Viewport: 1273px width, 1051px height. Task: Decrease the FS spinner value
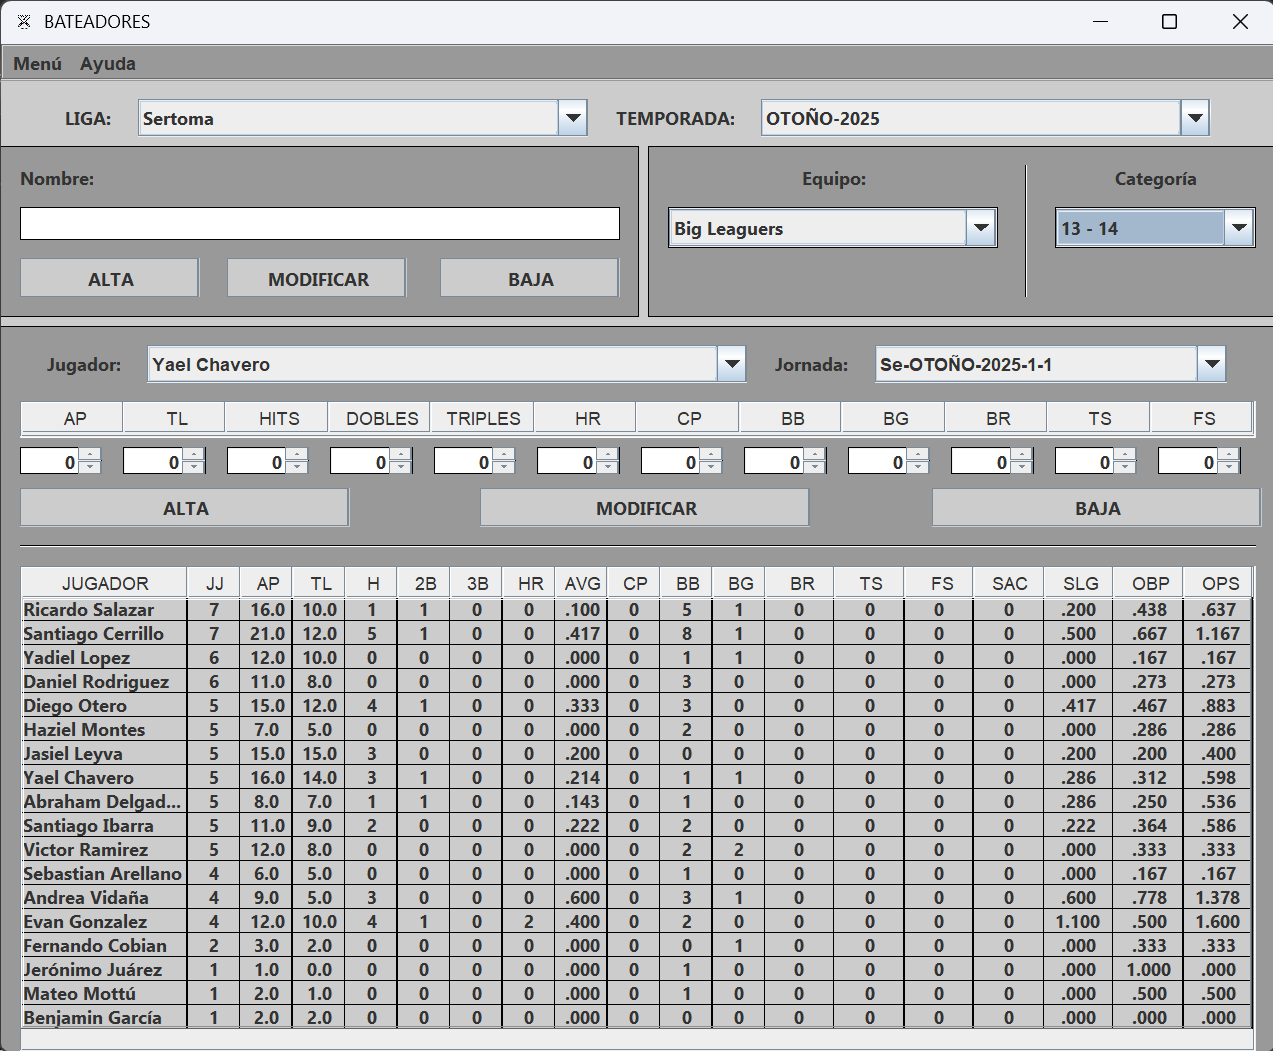tap(1229, 467)
